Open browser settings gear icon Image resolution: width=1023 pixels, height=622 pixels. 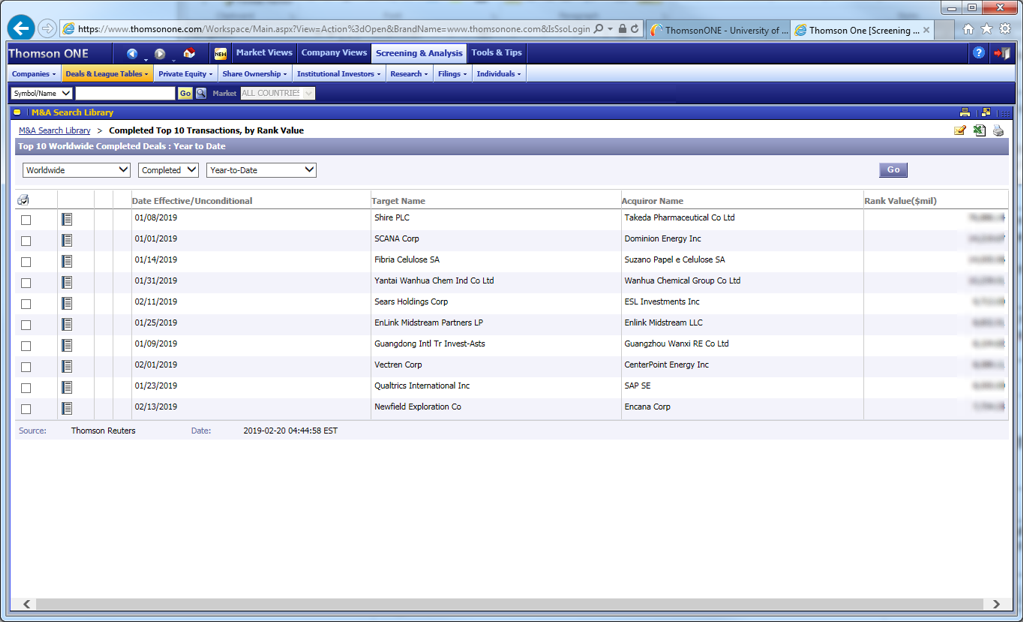click(x=1005, y=29)
